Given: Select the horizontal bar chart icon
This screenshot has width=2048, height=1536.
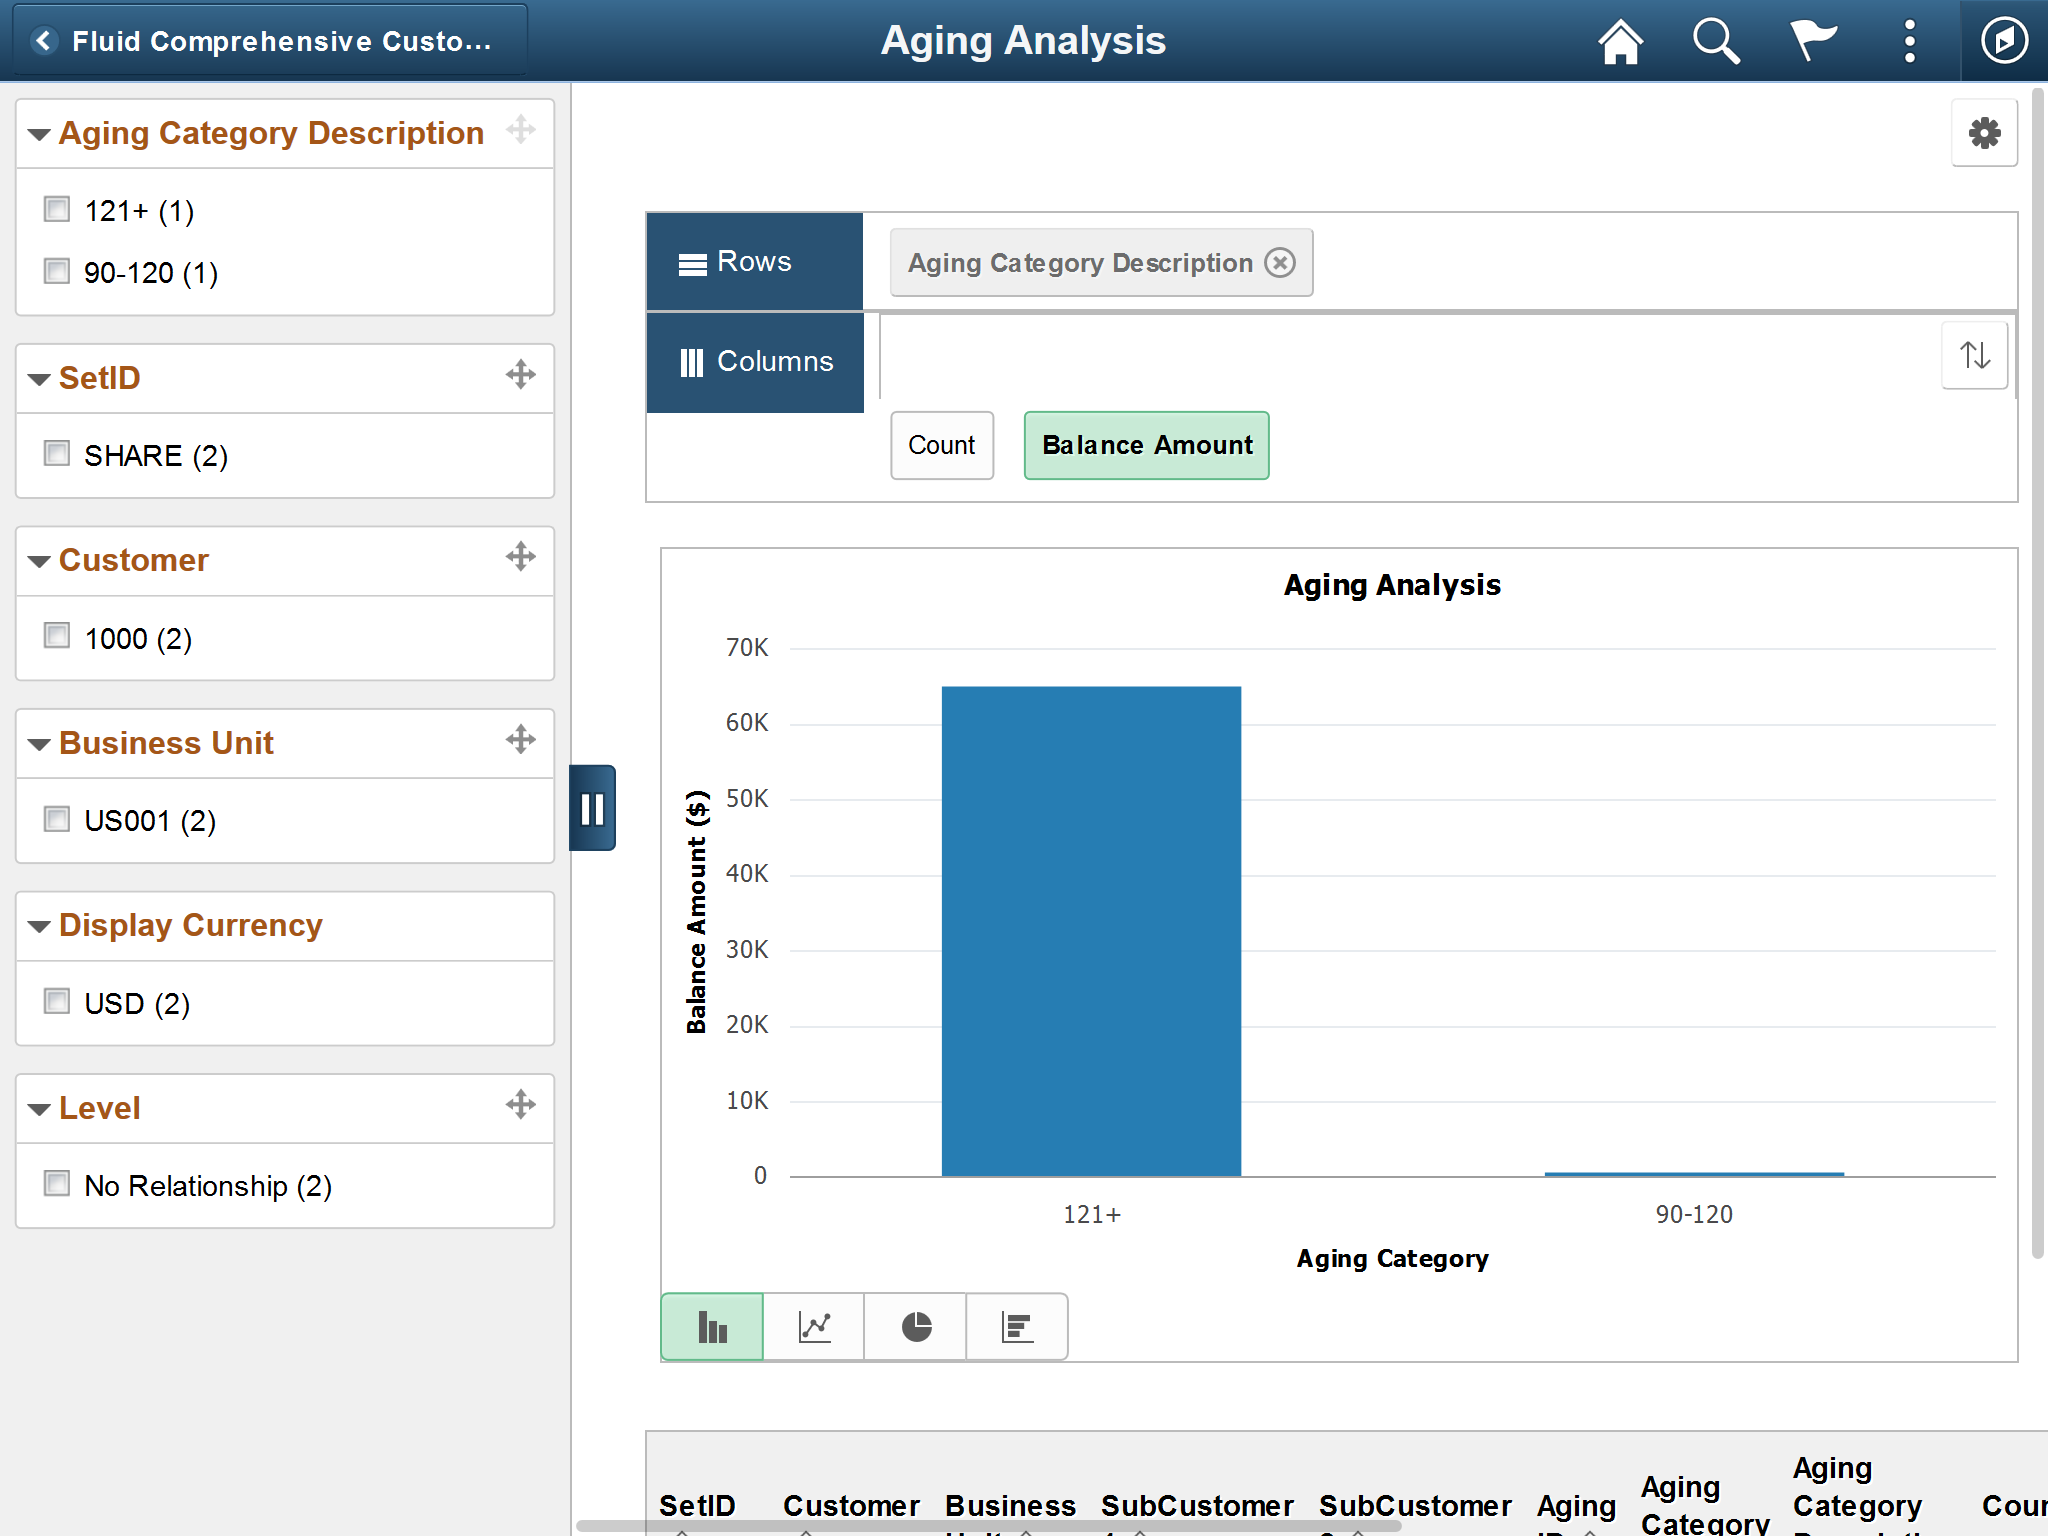Looking at the screenshot, I should (1017, 1327).
